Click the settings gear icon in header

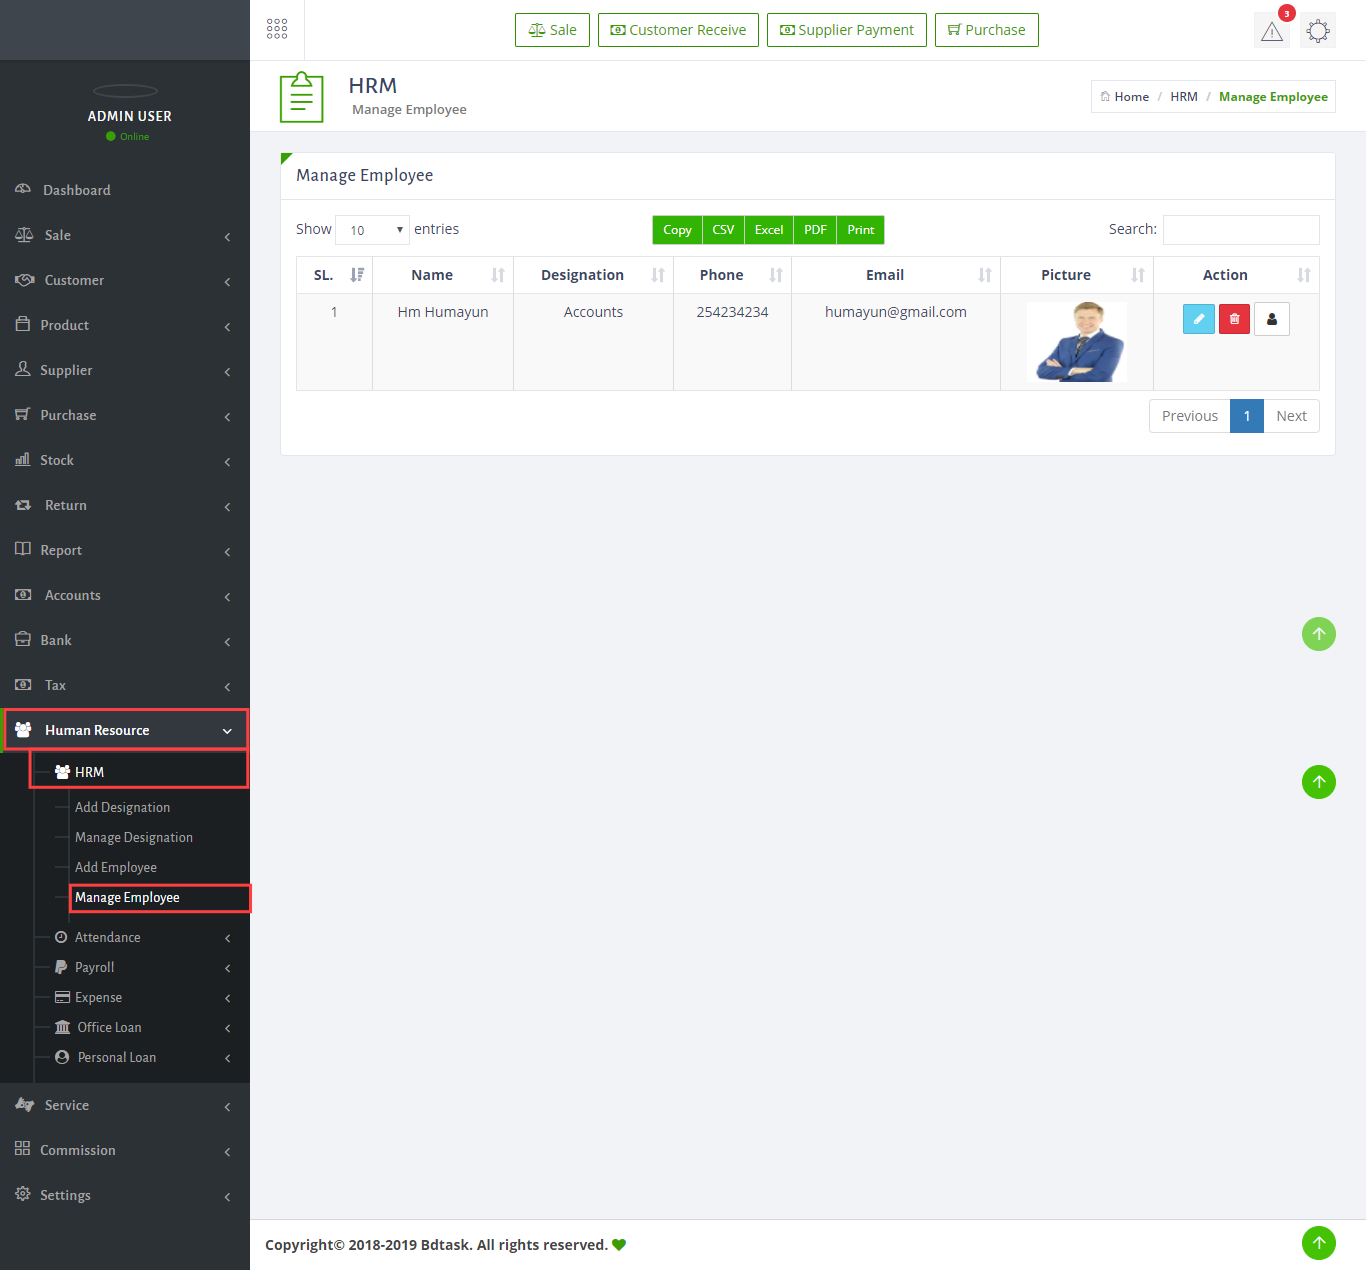1318,31
